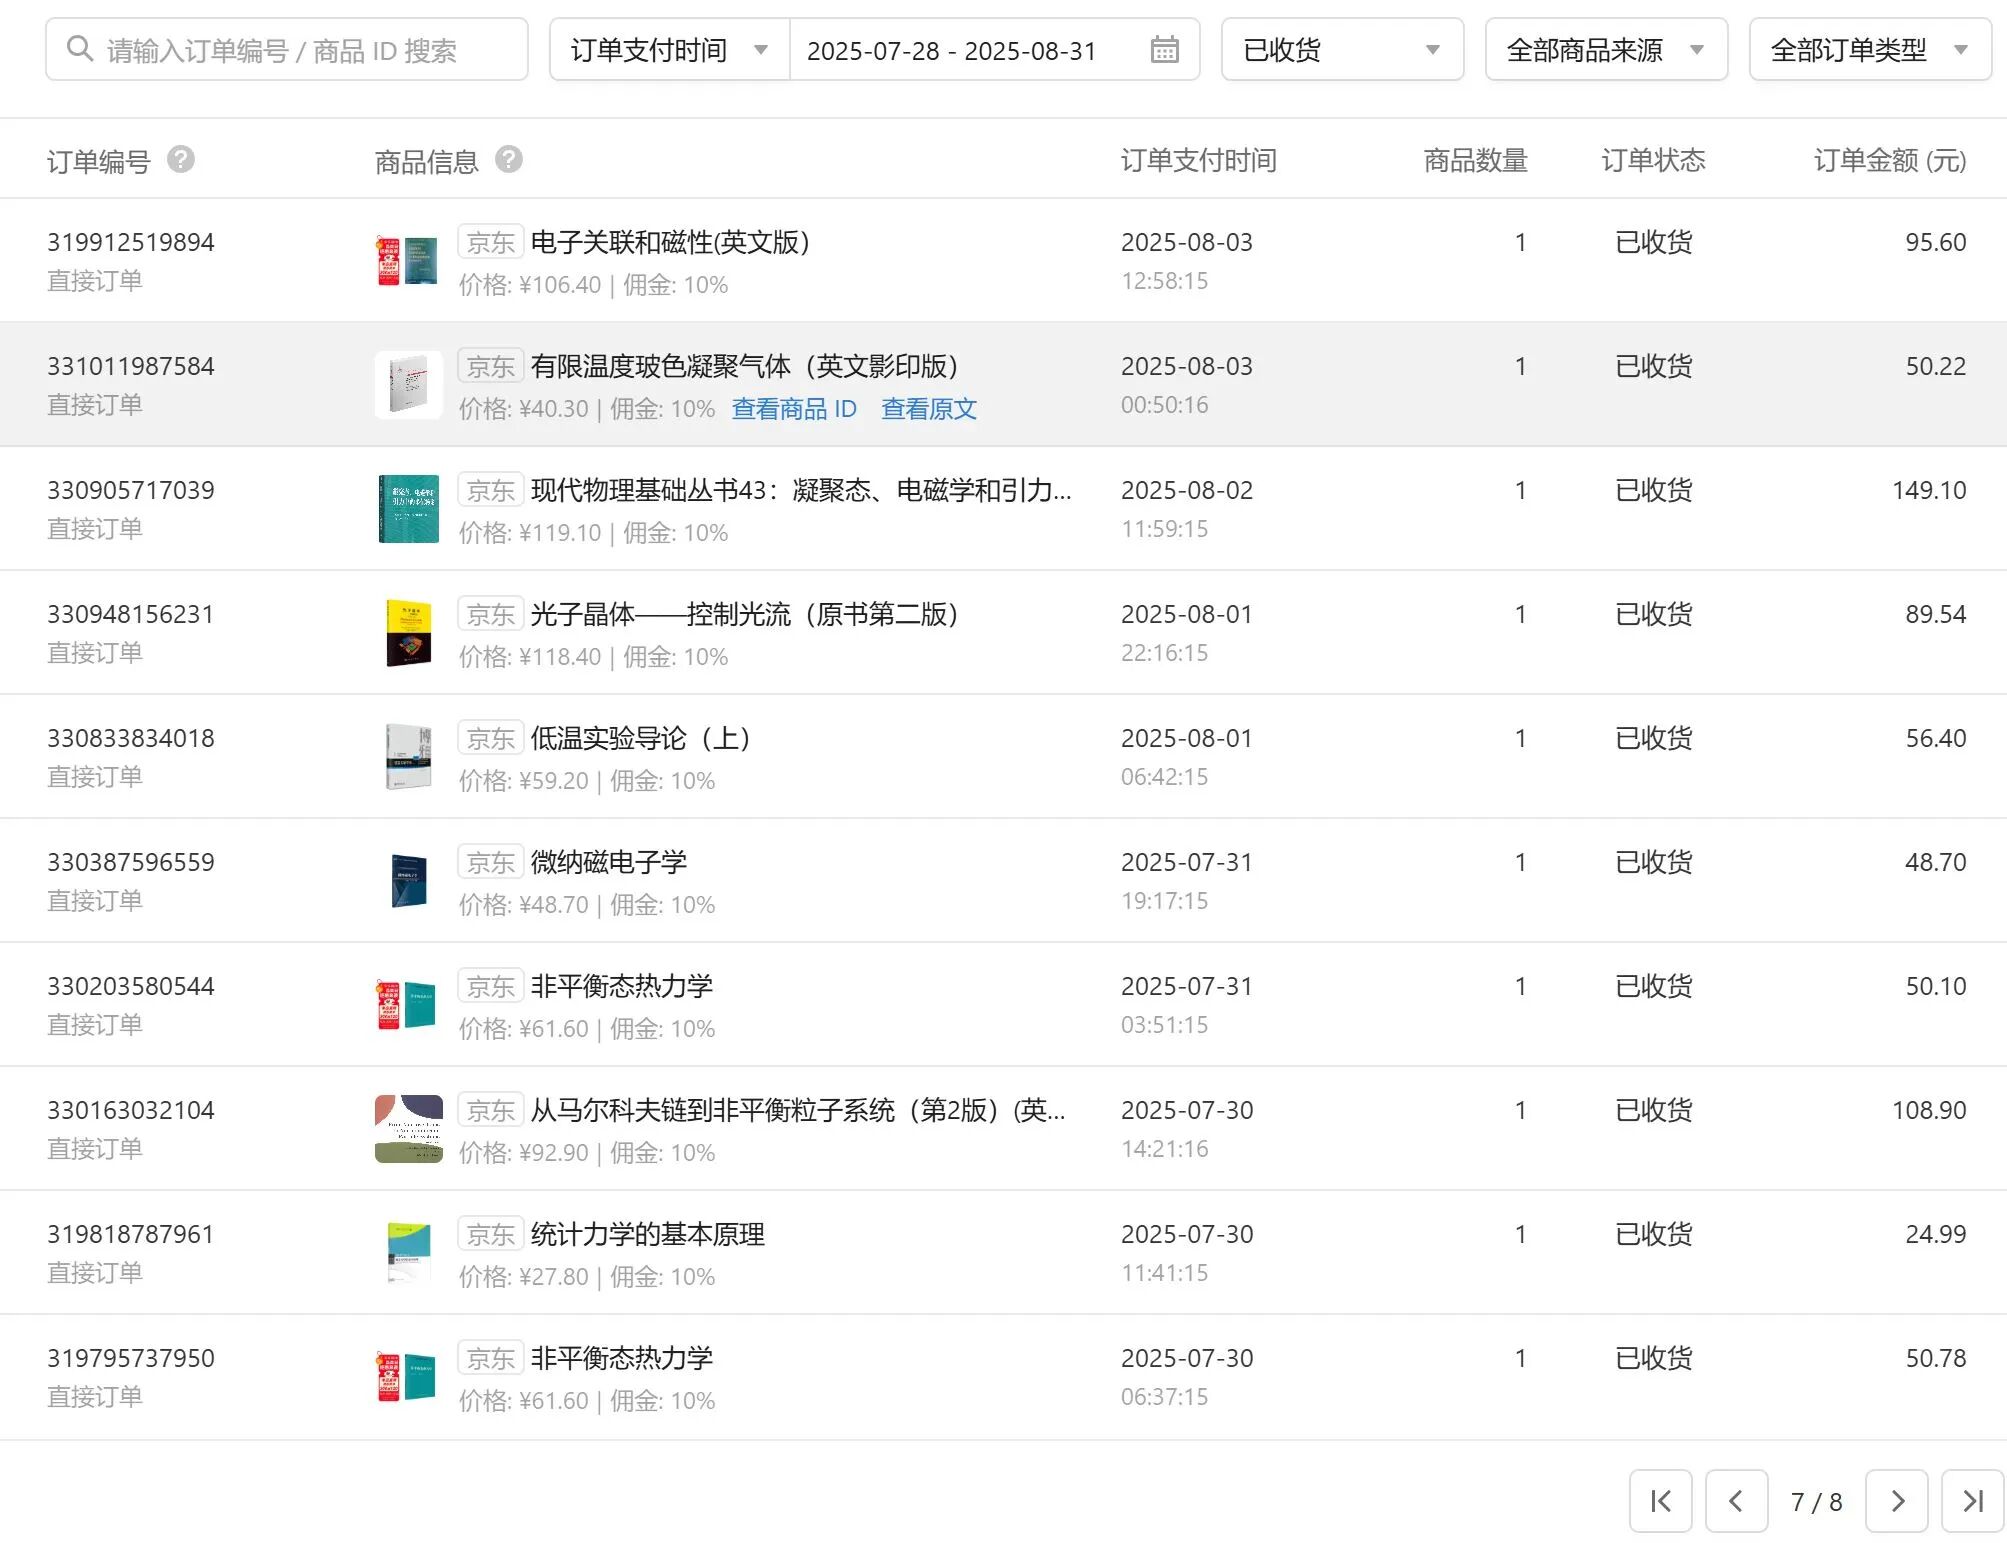The image size is (2007, 1543).
Task: Open the 订单支付时间 dropdown
Action: [x=669, y=49]
